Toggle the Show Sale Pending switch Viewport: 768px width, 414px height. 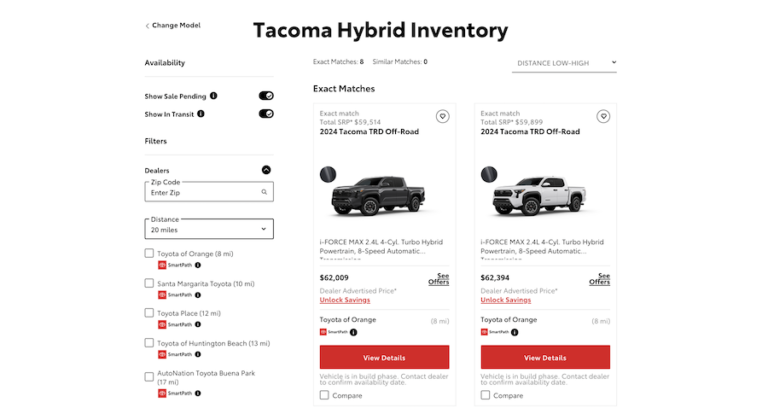point(266,96)
